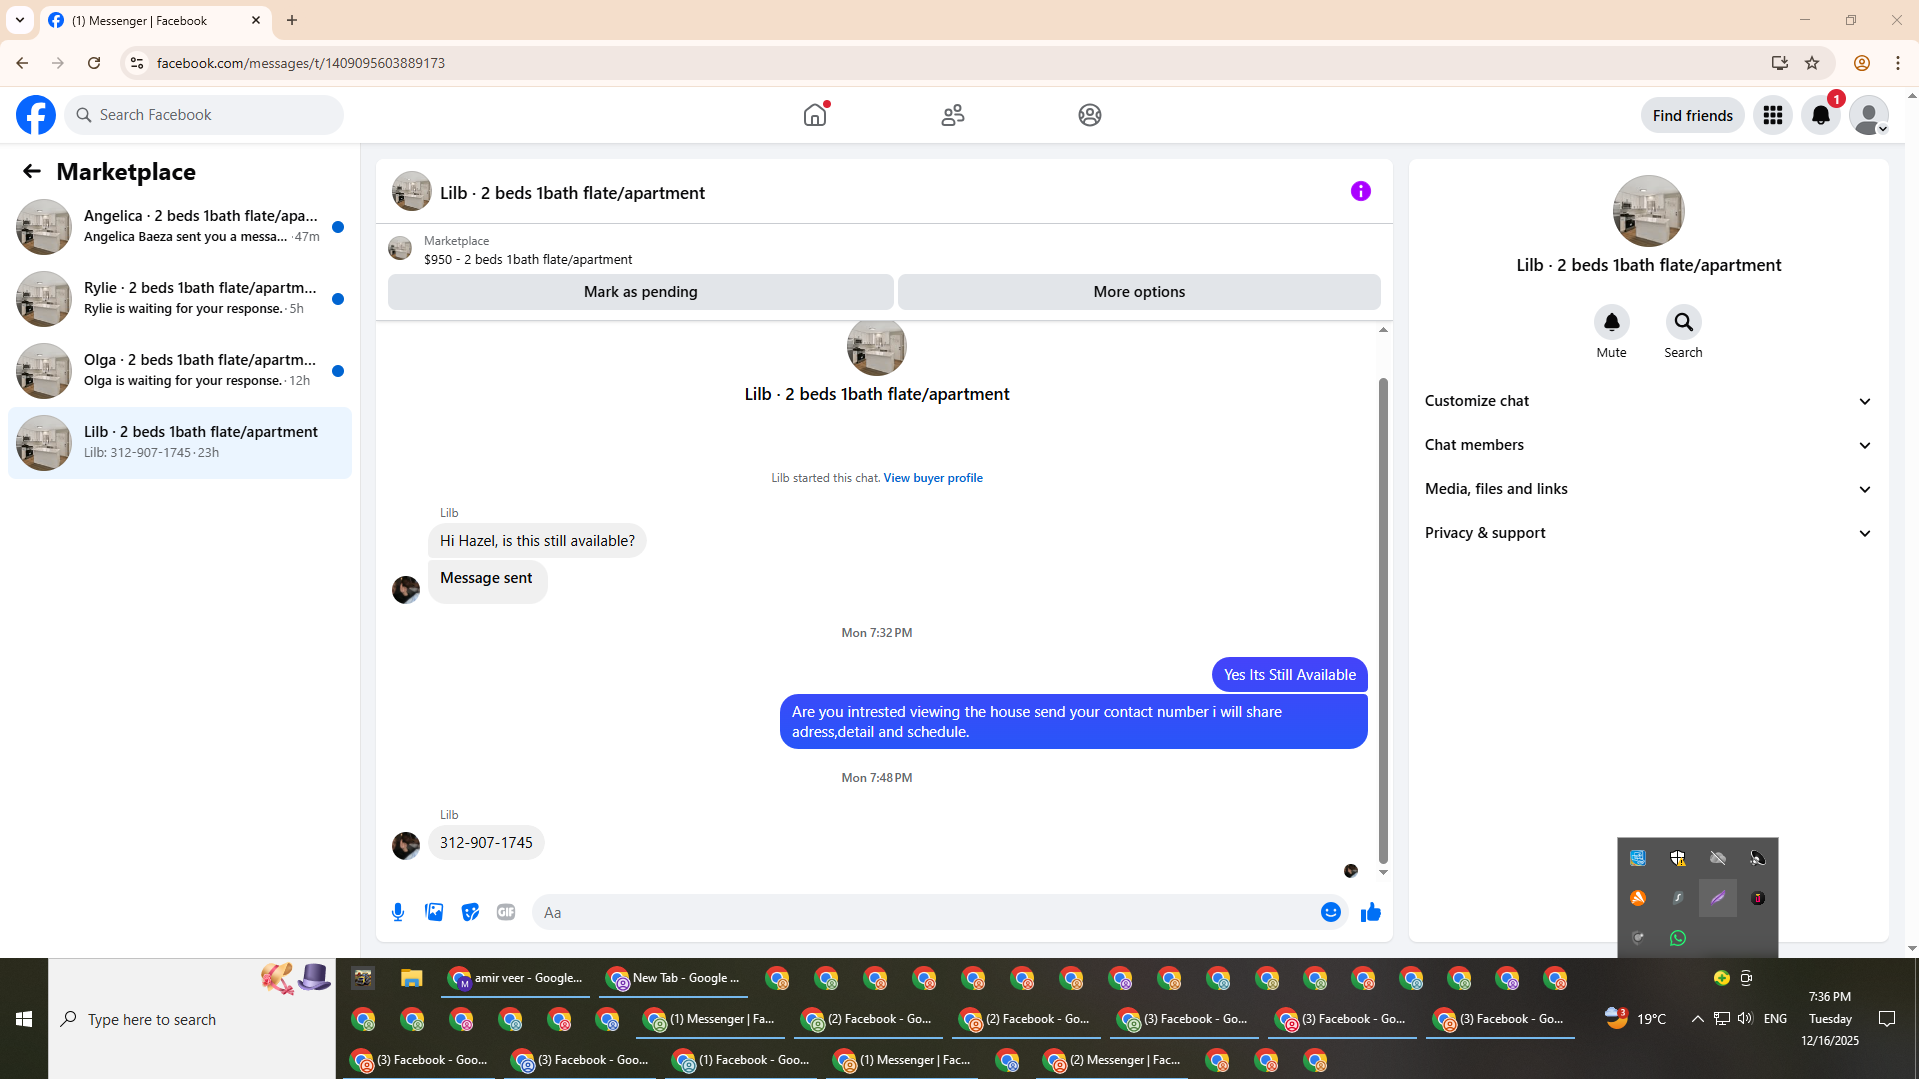Click the taskbar search box
Screen dimensions: 1919x1079
(x=192, y=1019)
